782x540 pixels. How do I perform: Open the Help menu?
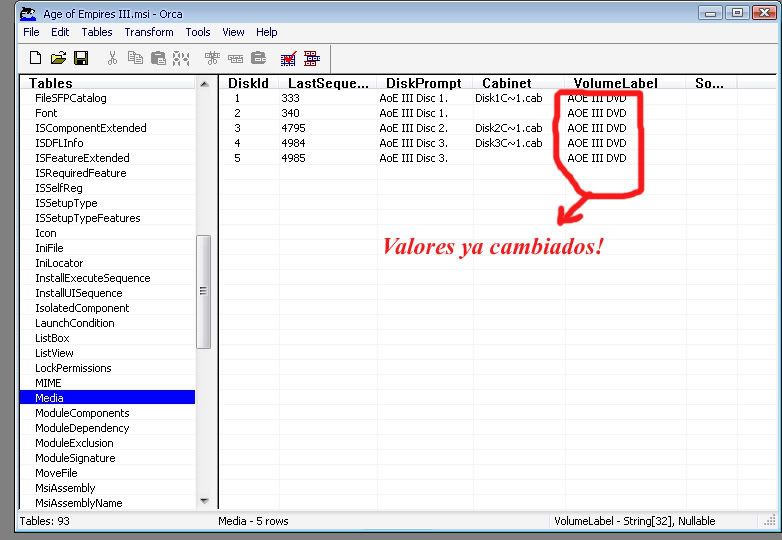pyautogui.click(x=266, y=32)
